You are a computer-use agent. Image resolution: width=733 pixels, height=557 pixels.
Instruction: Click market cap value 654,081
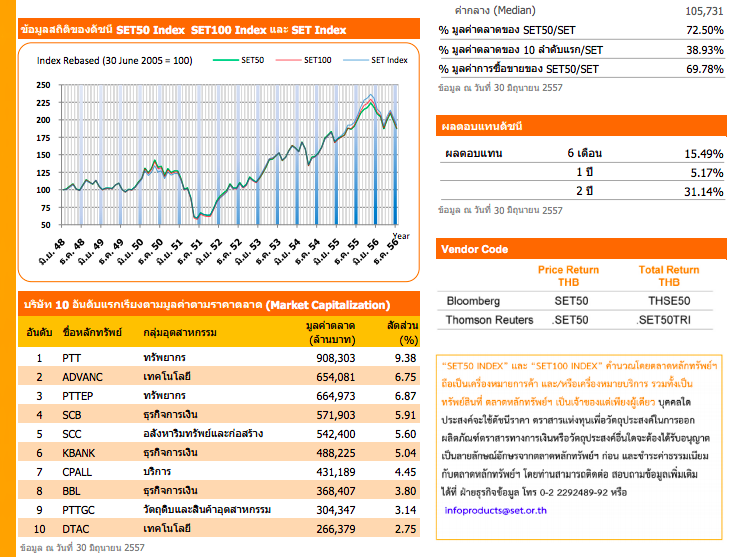point(336,377)
